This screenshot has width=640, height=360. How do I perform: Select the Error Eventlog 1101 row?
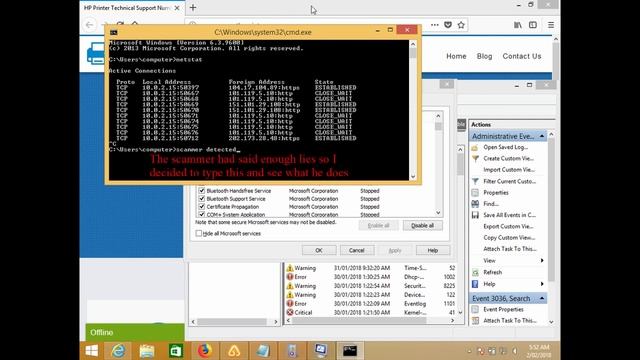point(371,304)
